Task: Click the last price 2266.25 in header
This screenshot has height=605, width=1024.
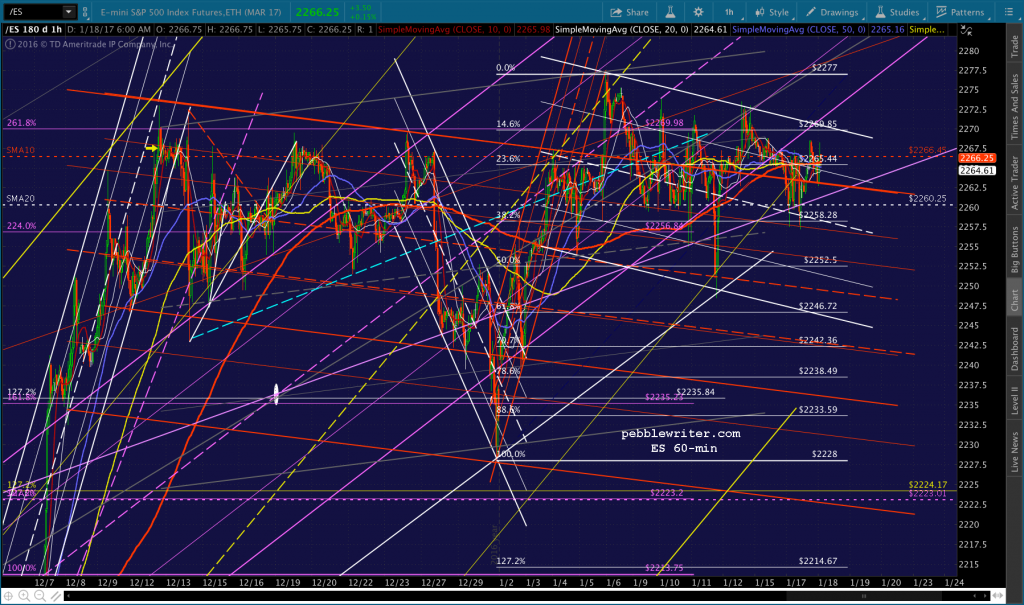Action: tap(317, 12)
